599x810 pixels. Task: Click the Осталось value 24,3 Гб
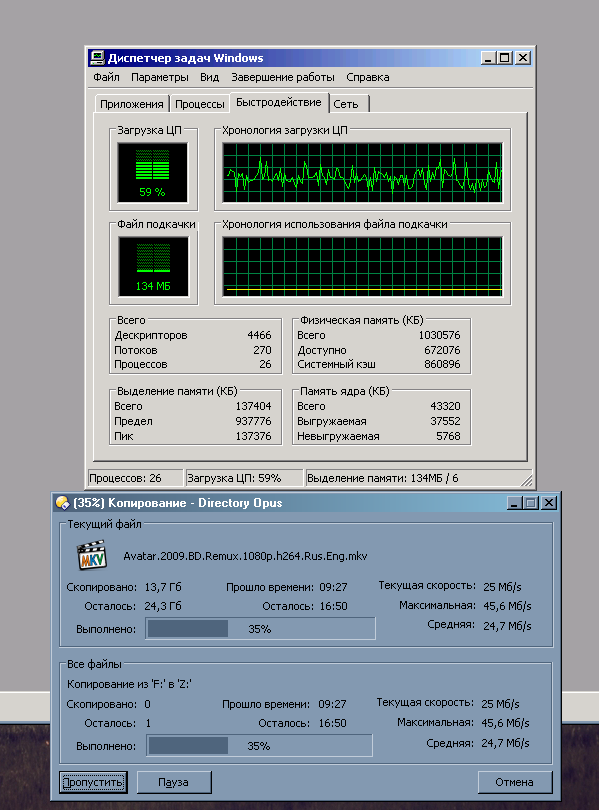coord(163,606)
